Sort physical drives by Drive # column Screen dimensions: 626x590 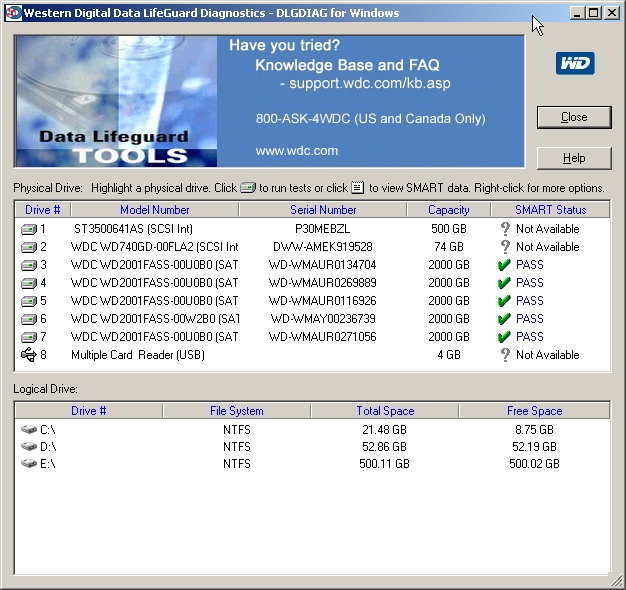(43, 210)
